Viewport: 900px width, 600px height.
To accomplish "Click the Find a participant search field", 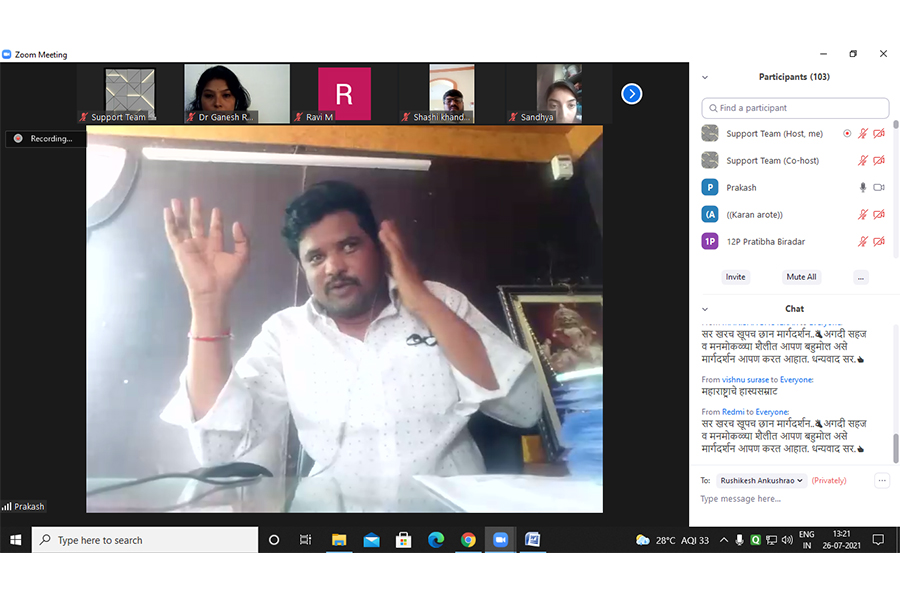I will (x=795, y=108).
